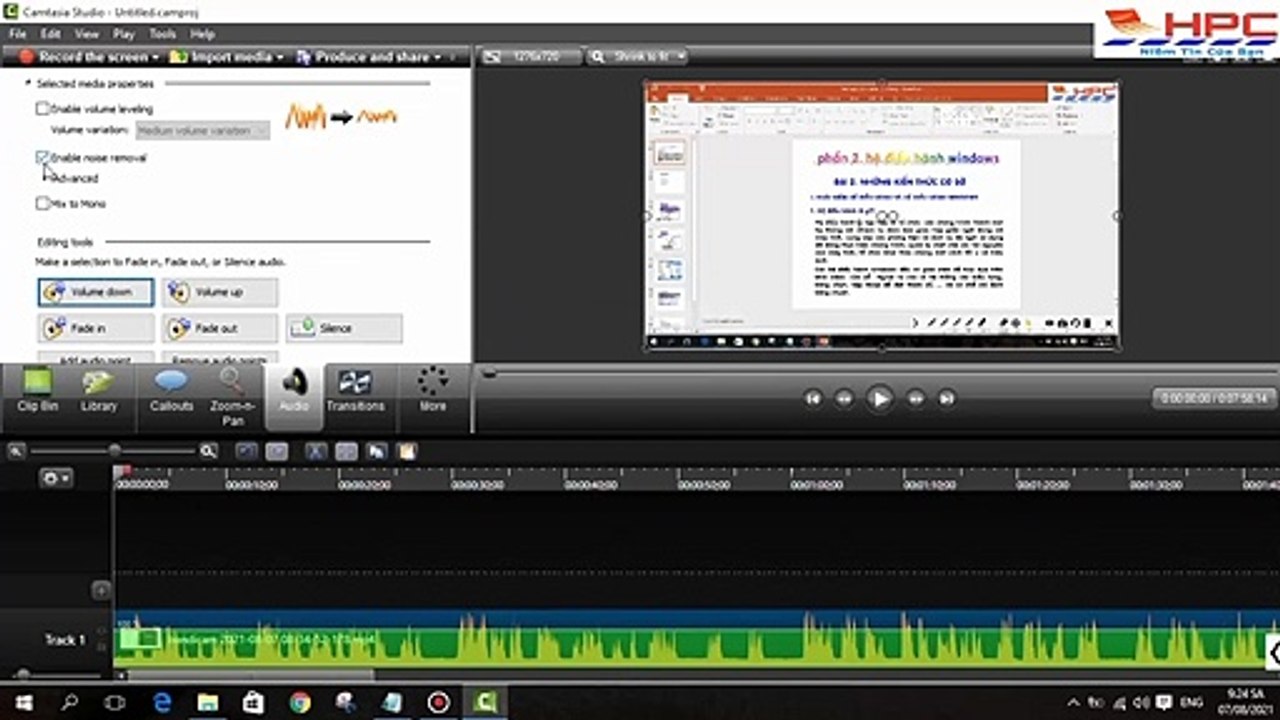The image size is (1280, 720).
Task: Jump to previous clip button
Action: 813,398
